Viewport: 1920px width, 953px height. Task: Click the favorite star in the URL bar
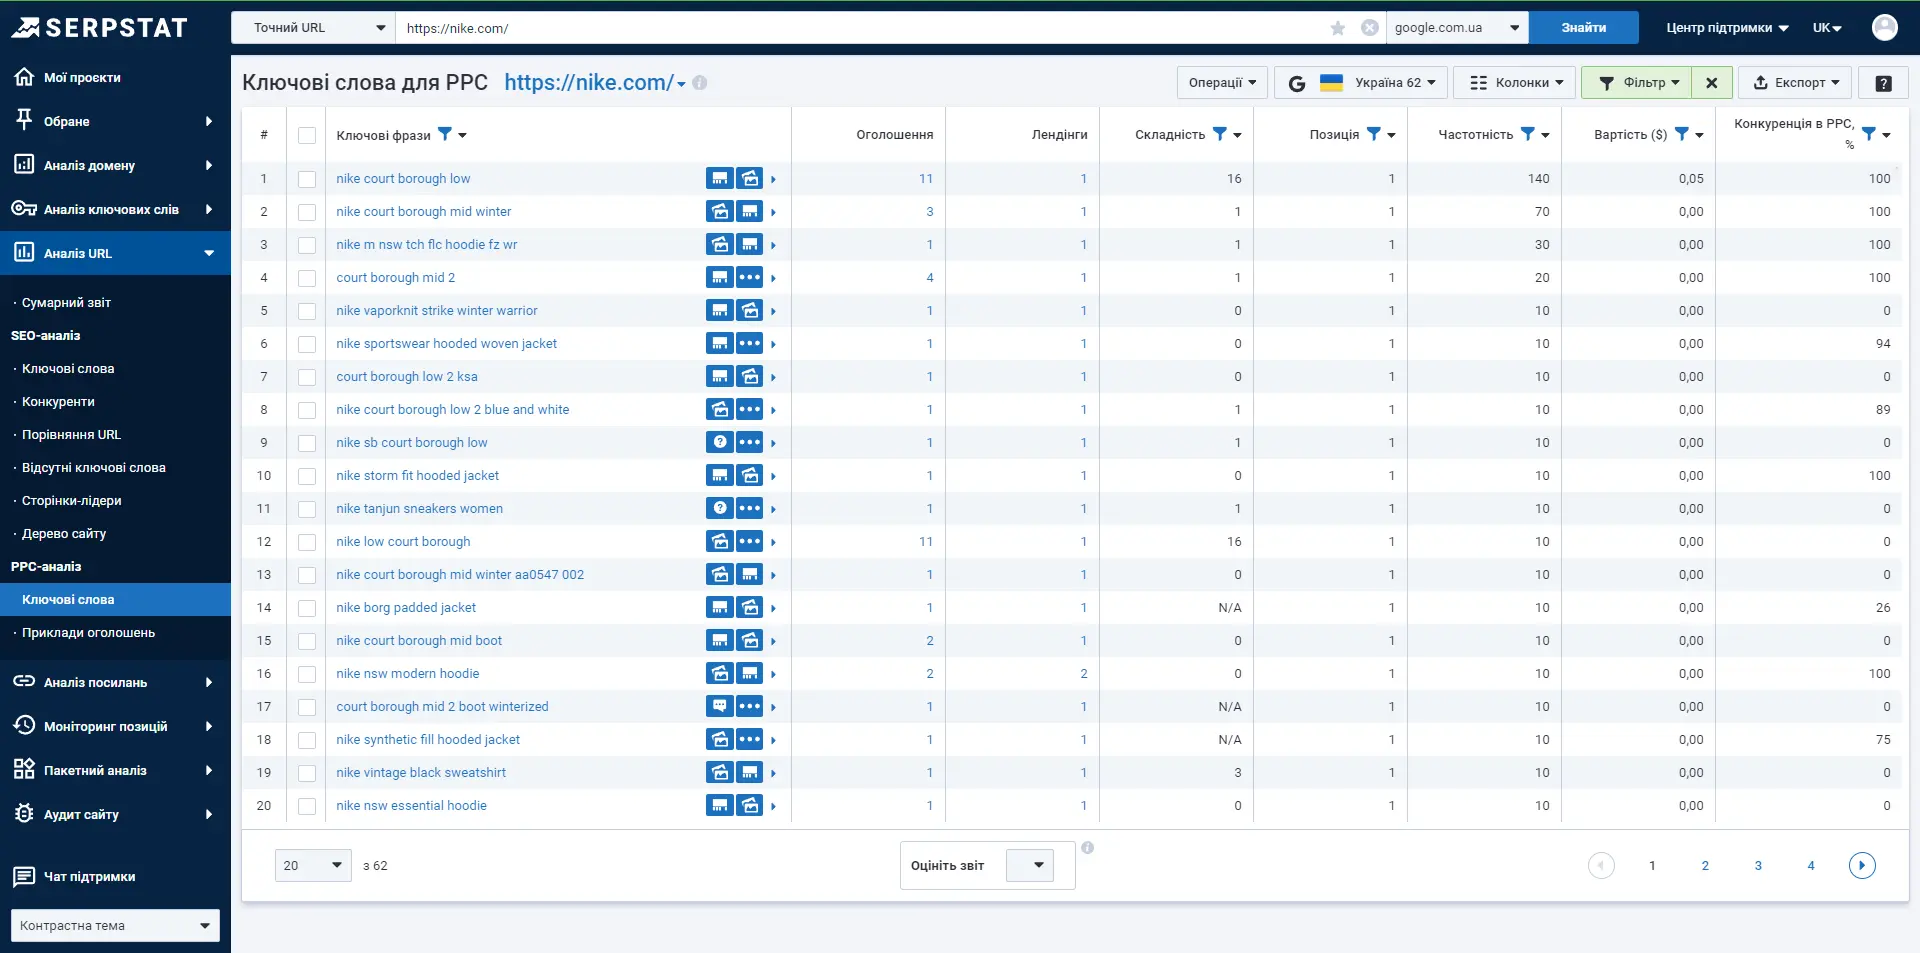click(x=1338, y=28)
